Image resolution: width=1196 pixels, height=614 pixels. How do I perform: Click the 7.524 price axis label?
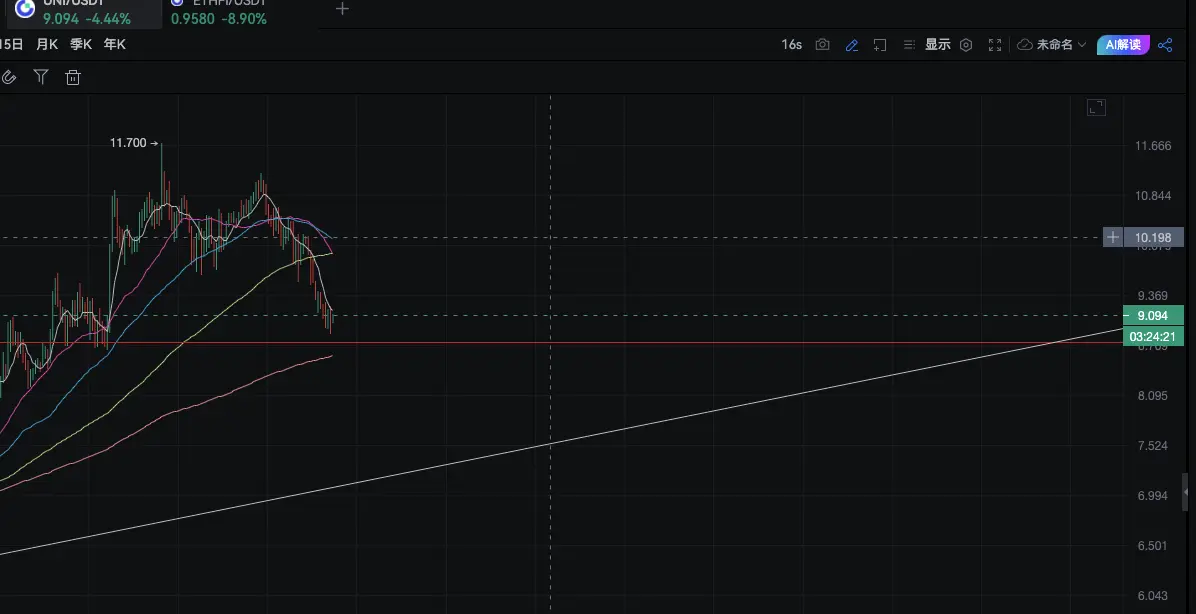pyautogui.click(x=1153, y=445)
